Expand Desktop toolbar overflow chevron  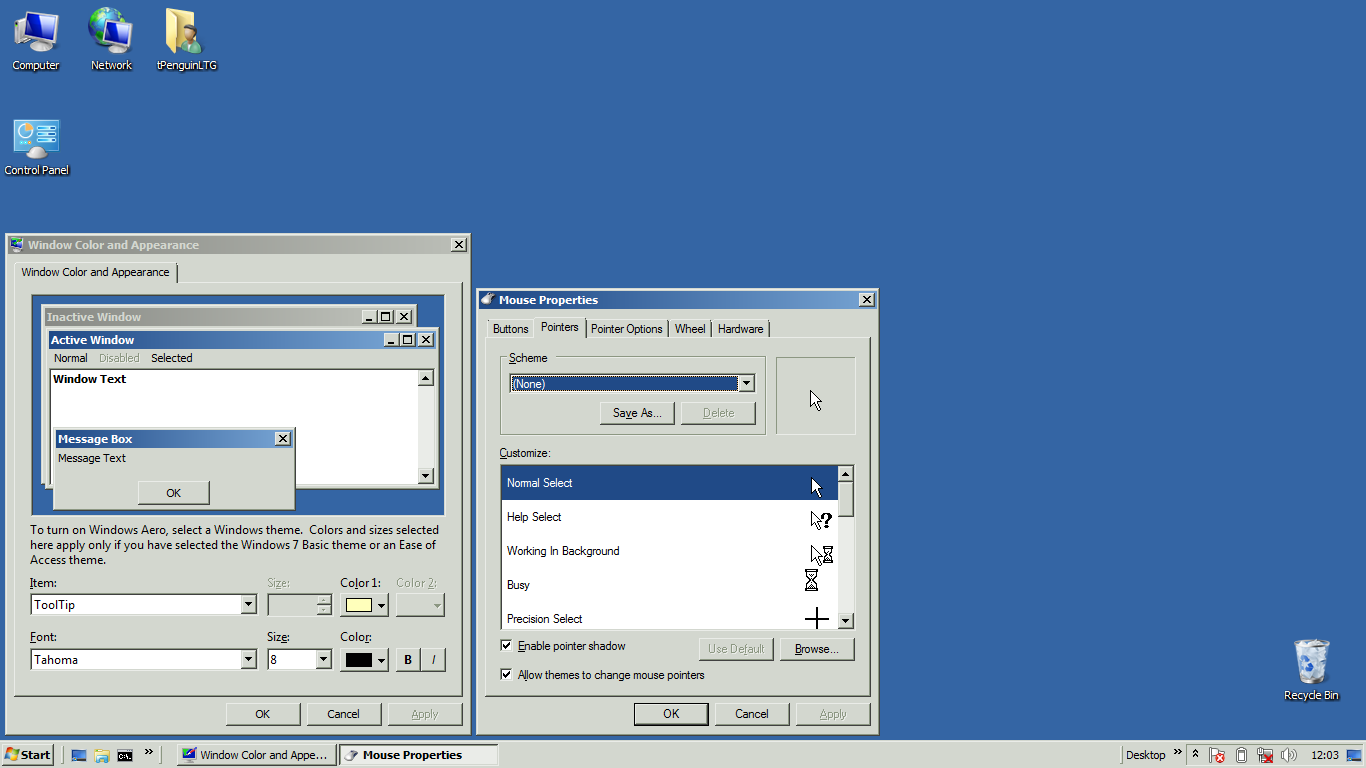(x=1178, y=752)
